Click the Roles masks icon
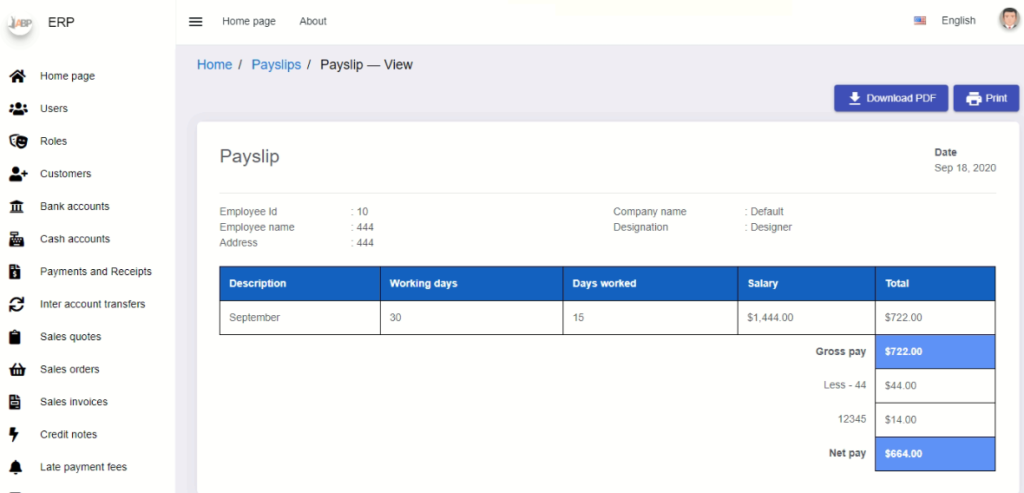Image resolution: width=1024 pixels, height=493 pixels. [18, 141]
